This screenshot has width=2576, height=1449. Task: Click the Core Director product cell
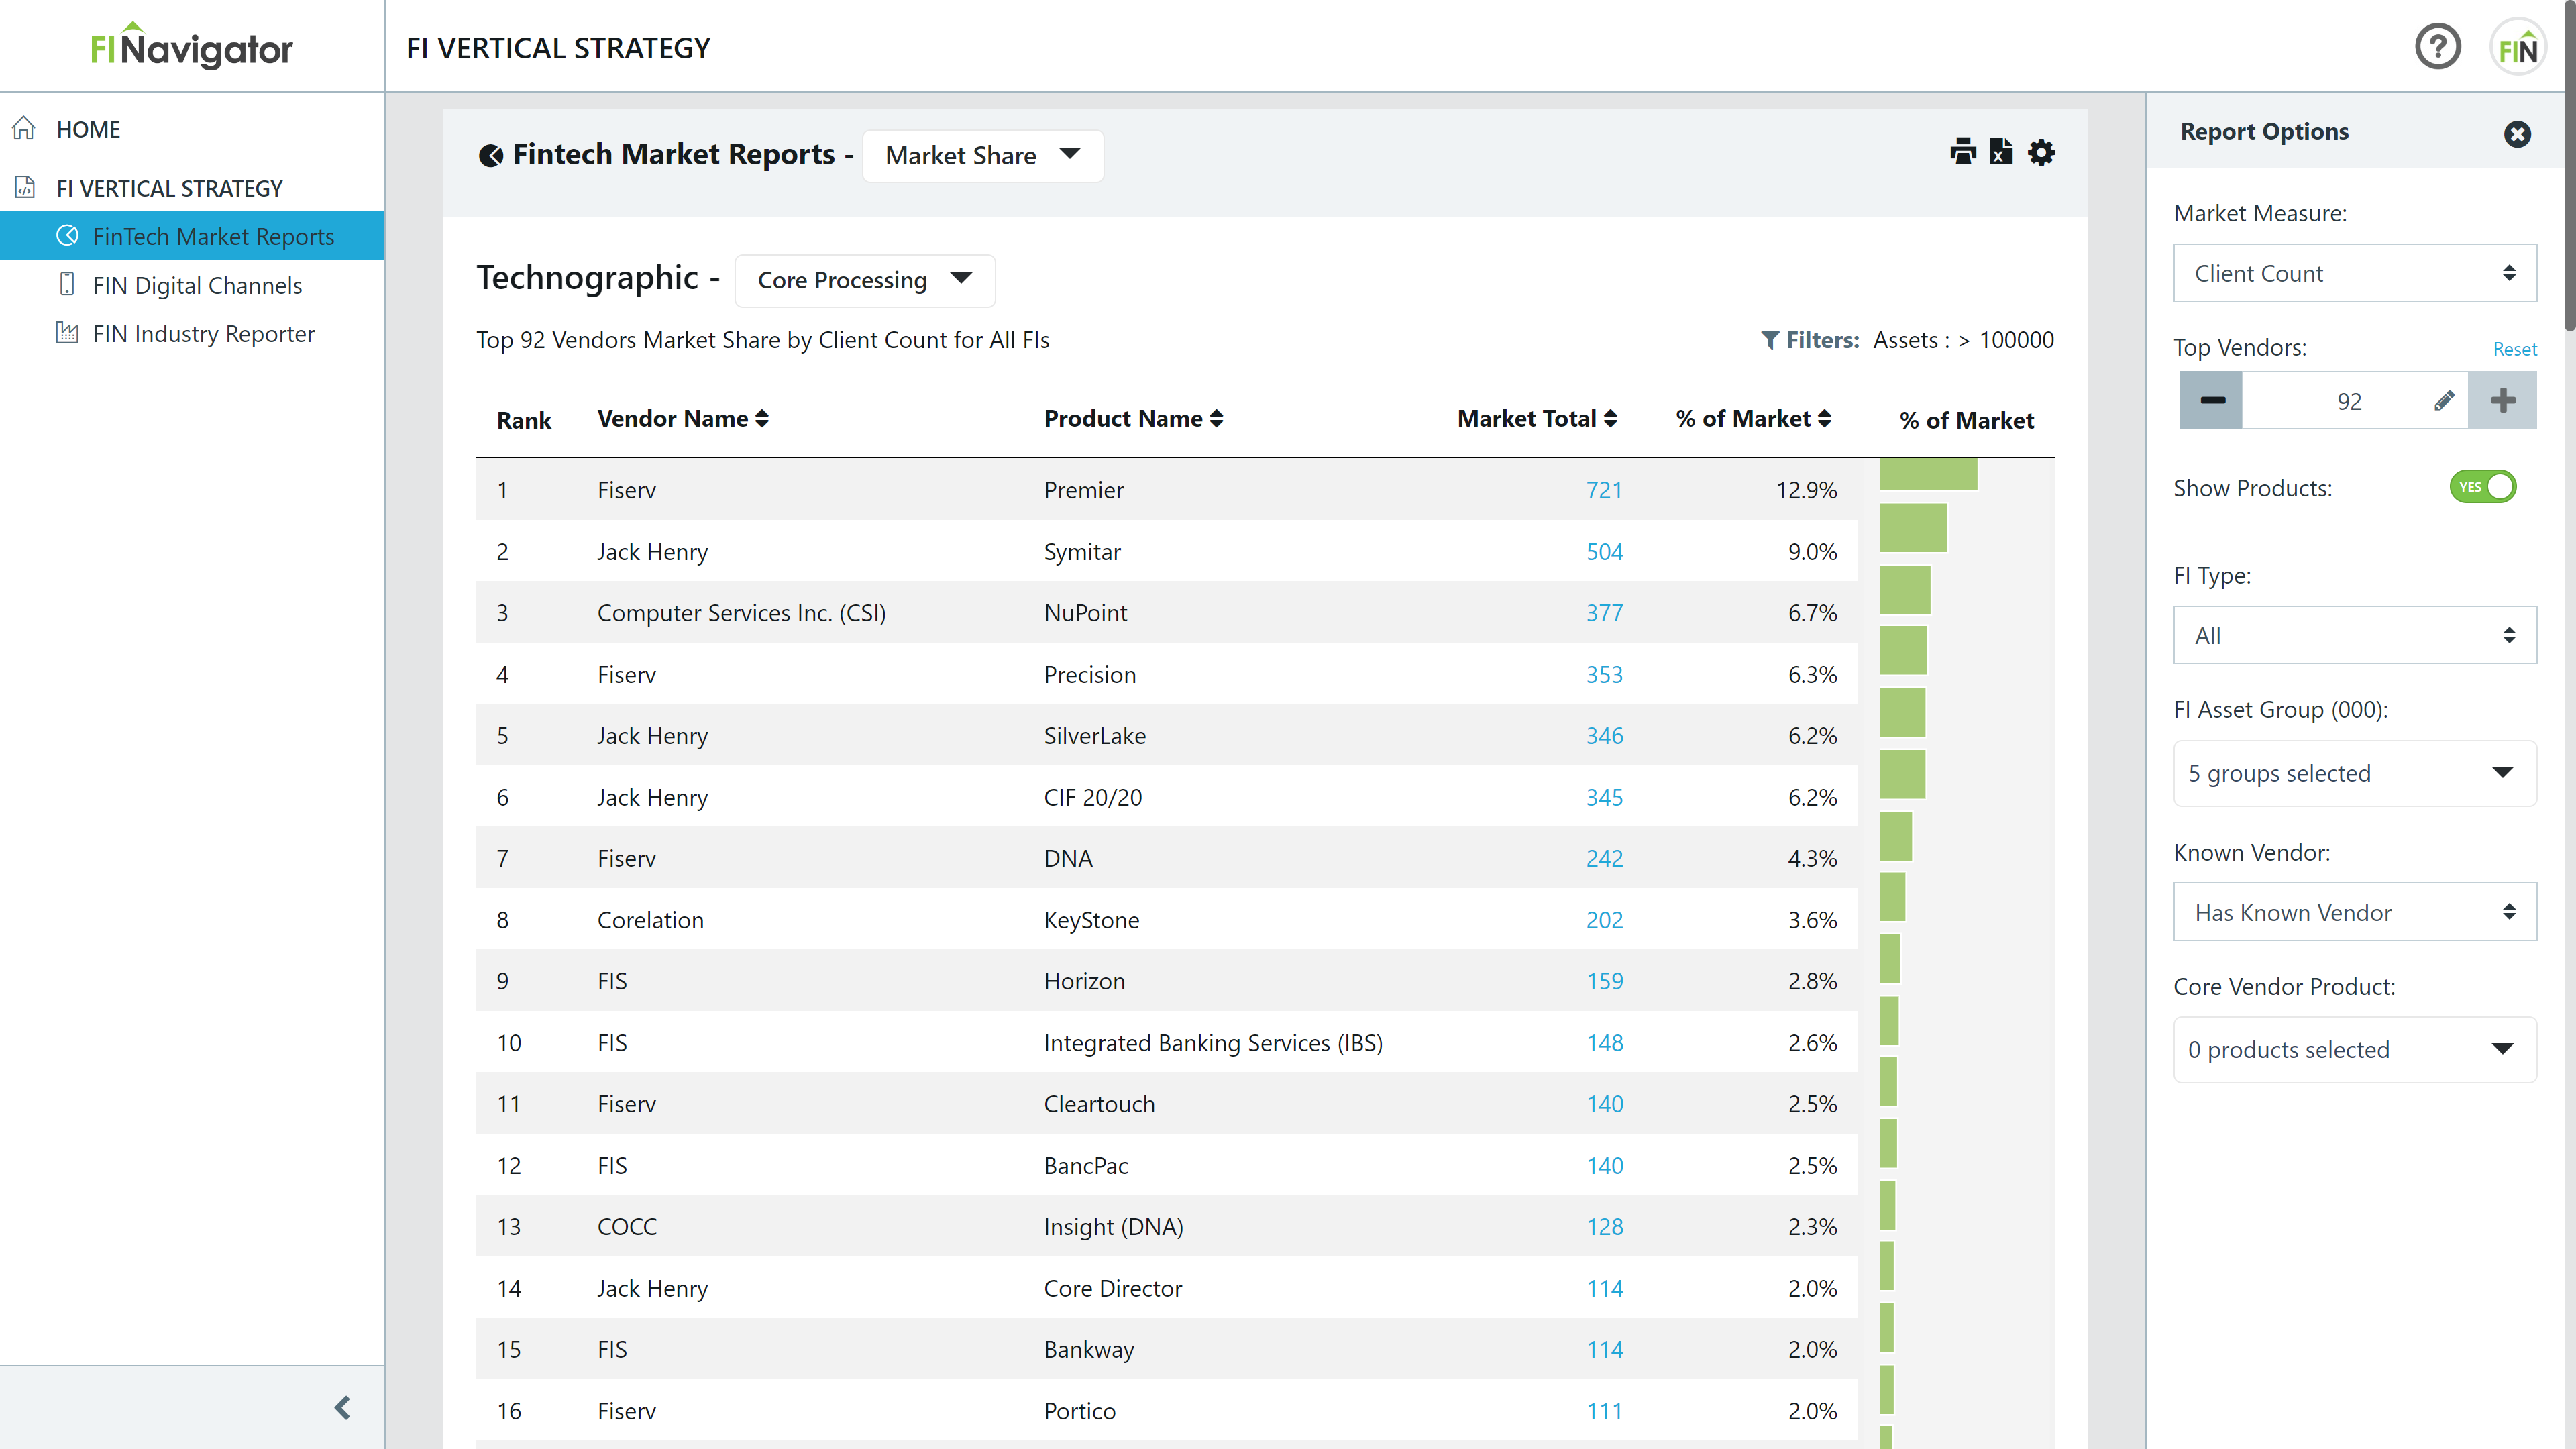pyautogui.click(x=1113, y=1288)
